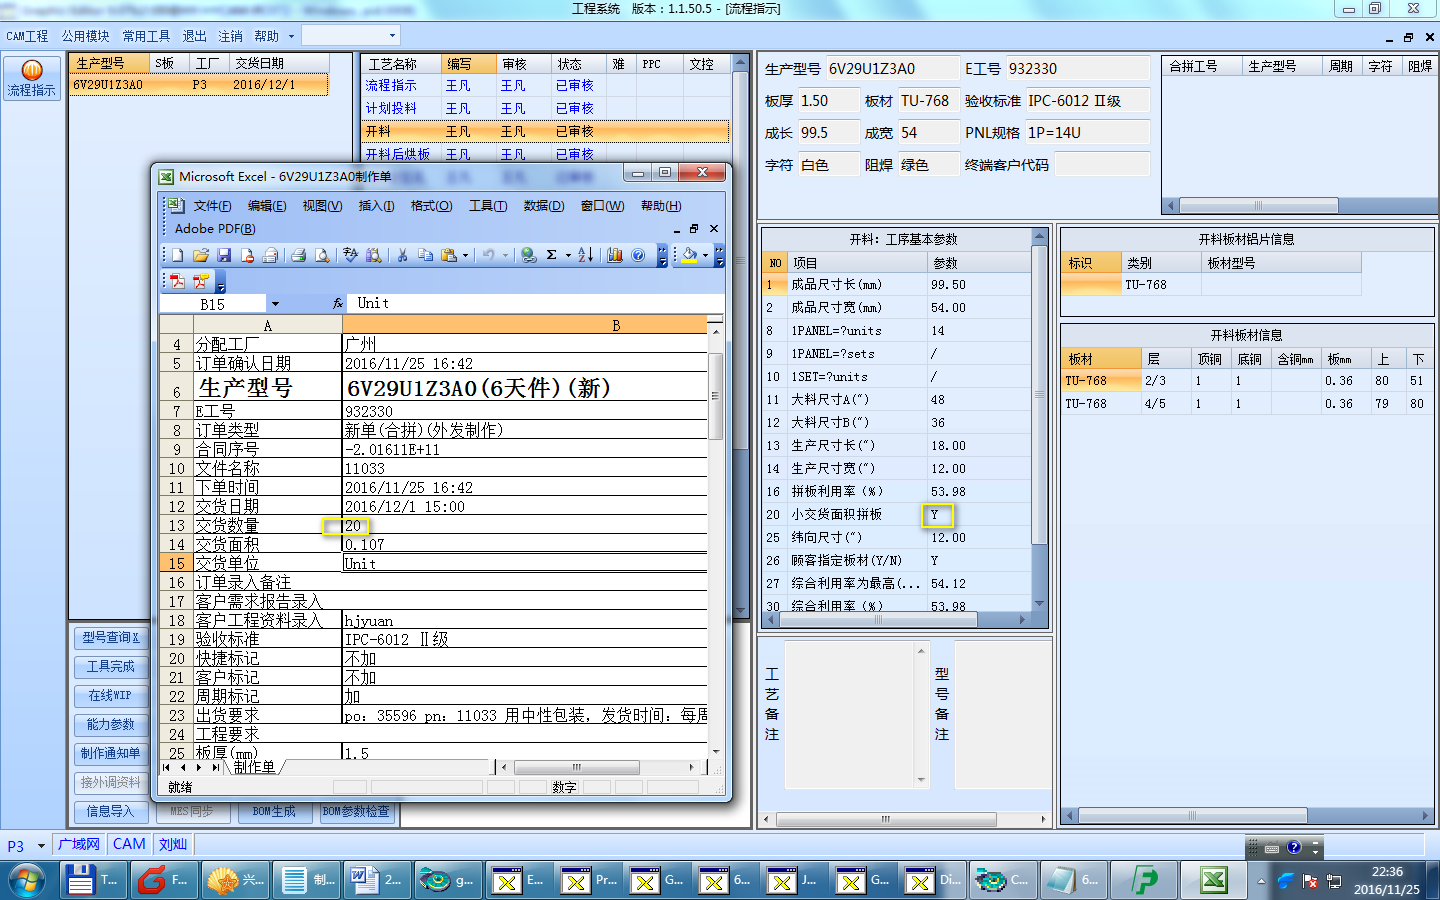The width and height of the screenshot is (1440, 900).
Task: Open the 公用模块 menu
Action: click(x=85, y=36)
